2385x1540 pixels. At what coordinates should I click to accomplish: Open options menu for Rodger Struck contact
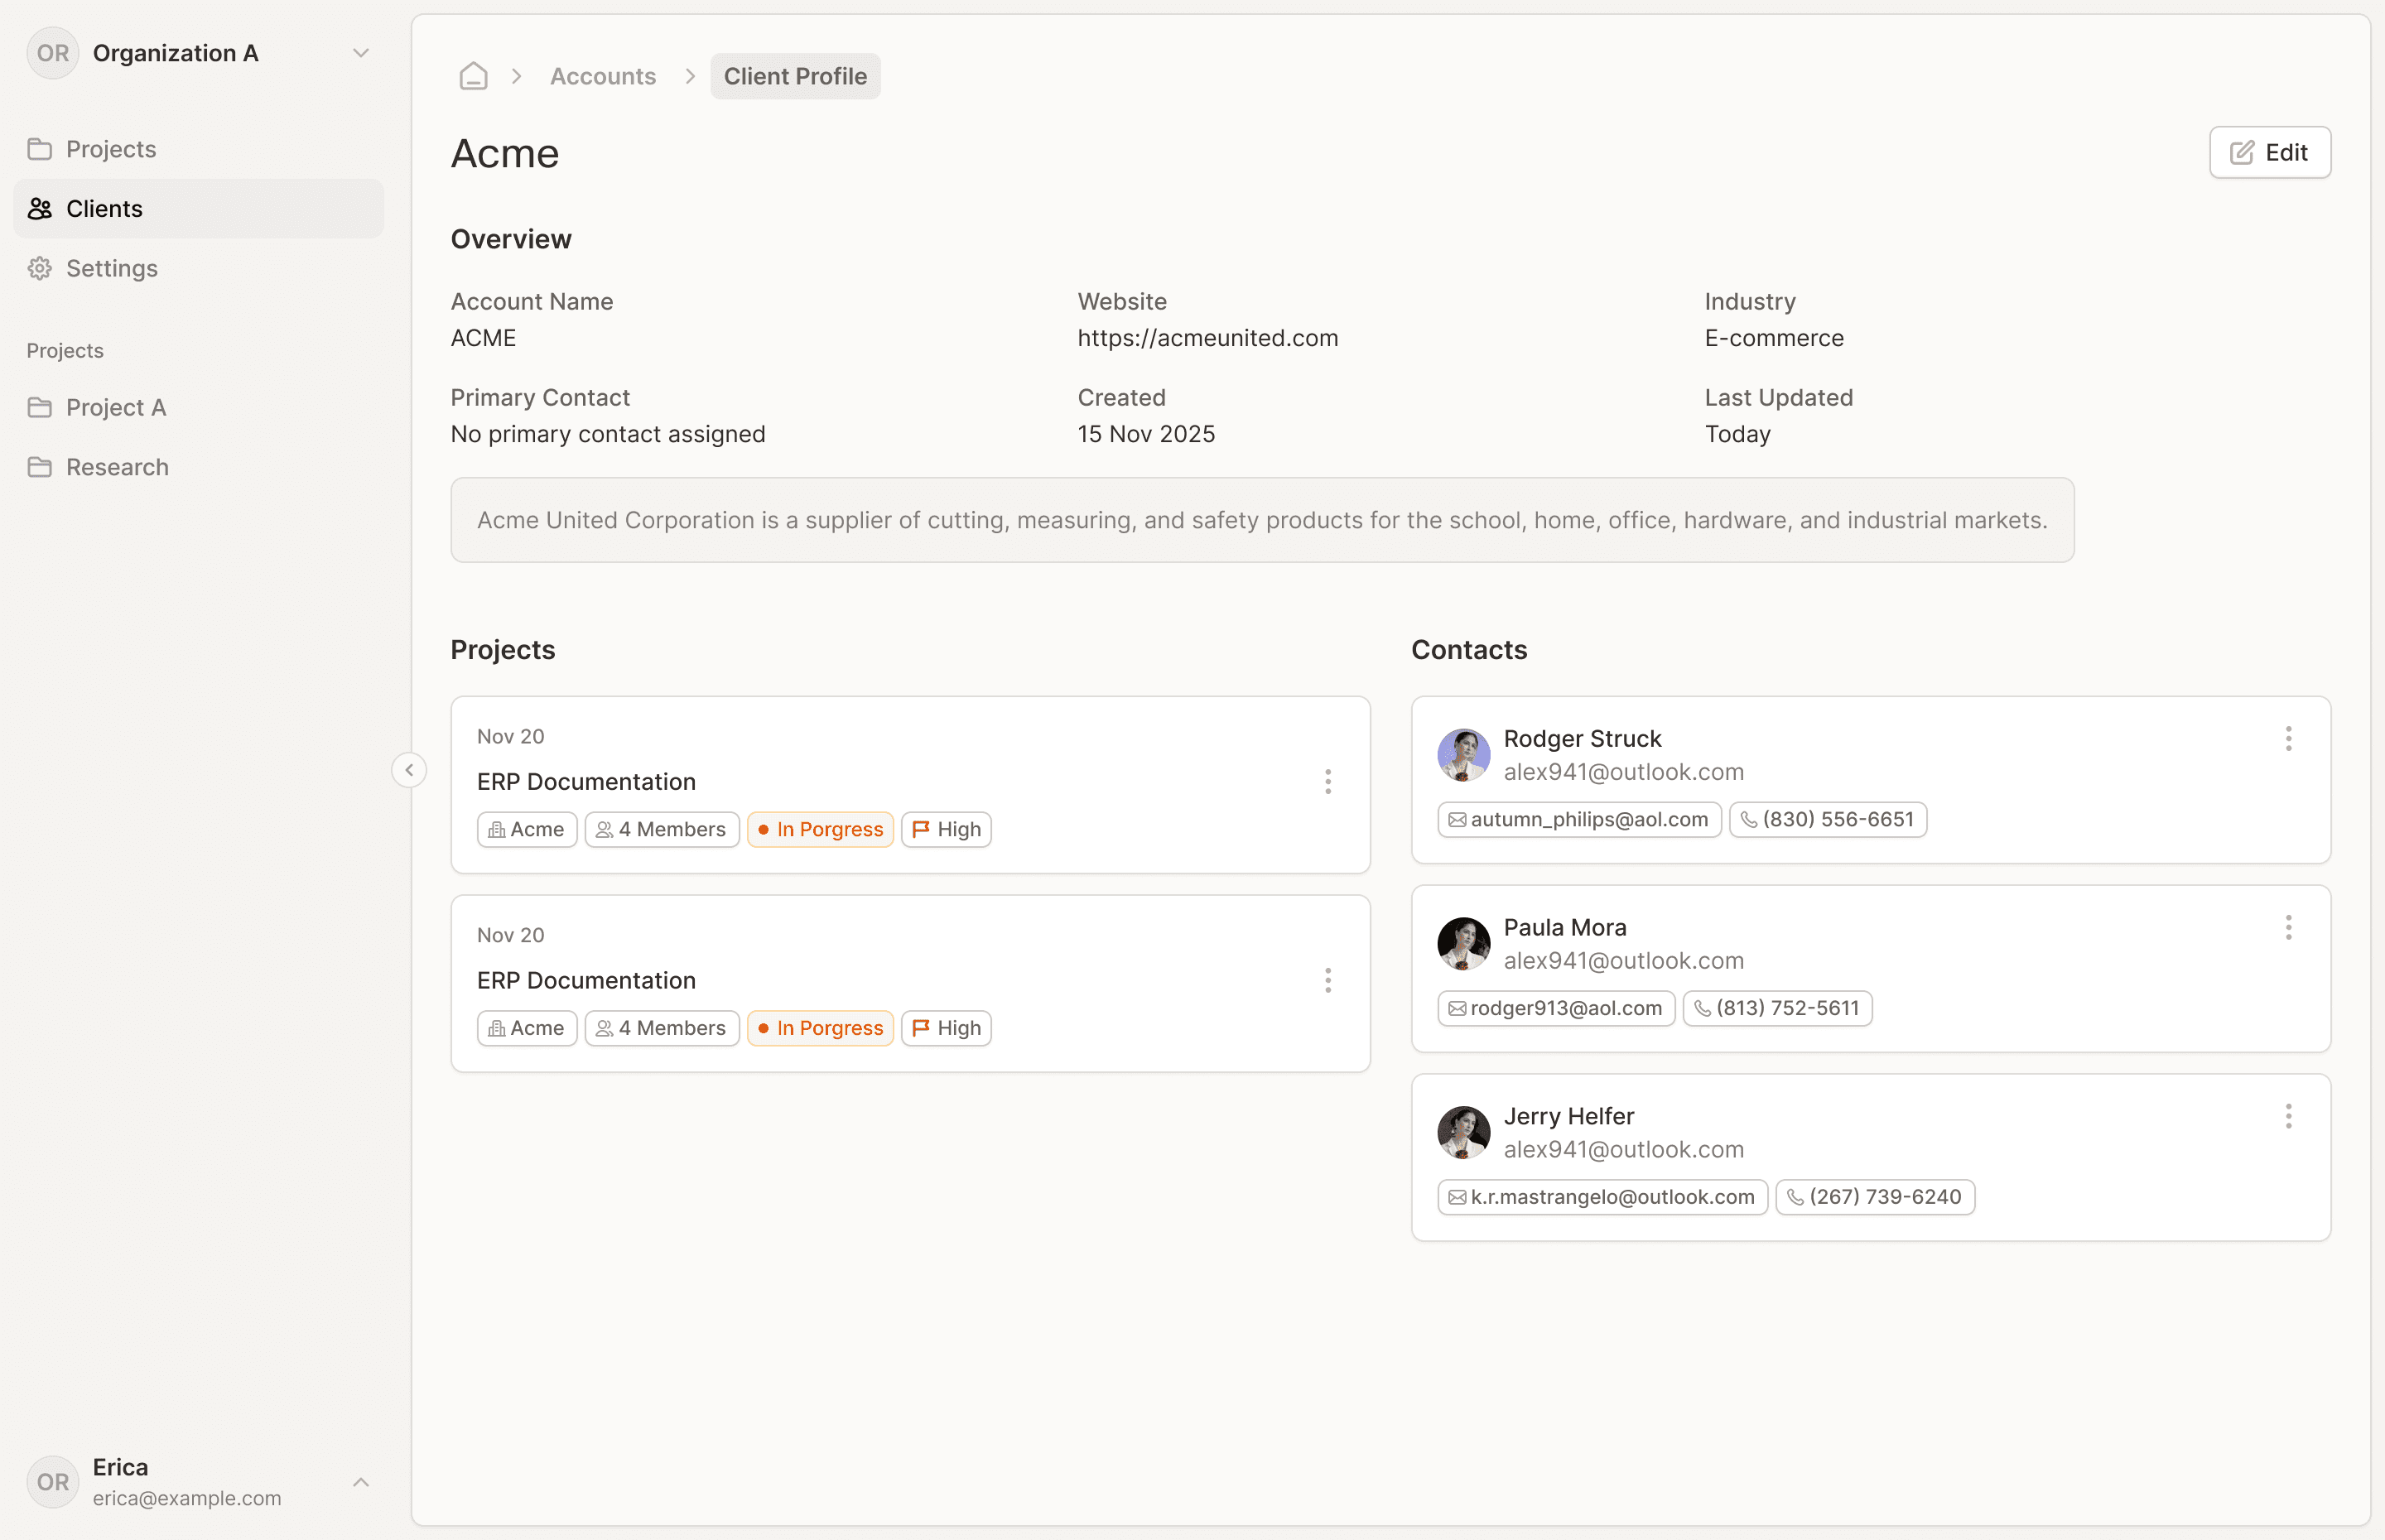[2288, 739]
